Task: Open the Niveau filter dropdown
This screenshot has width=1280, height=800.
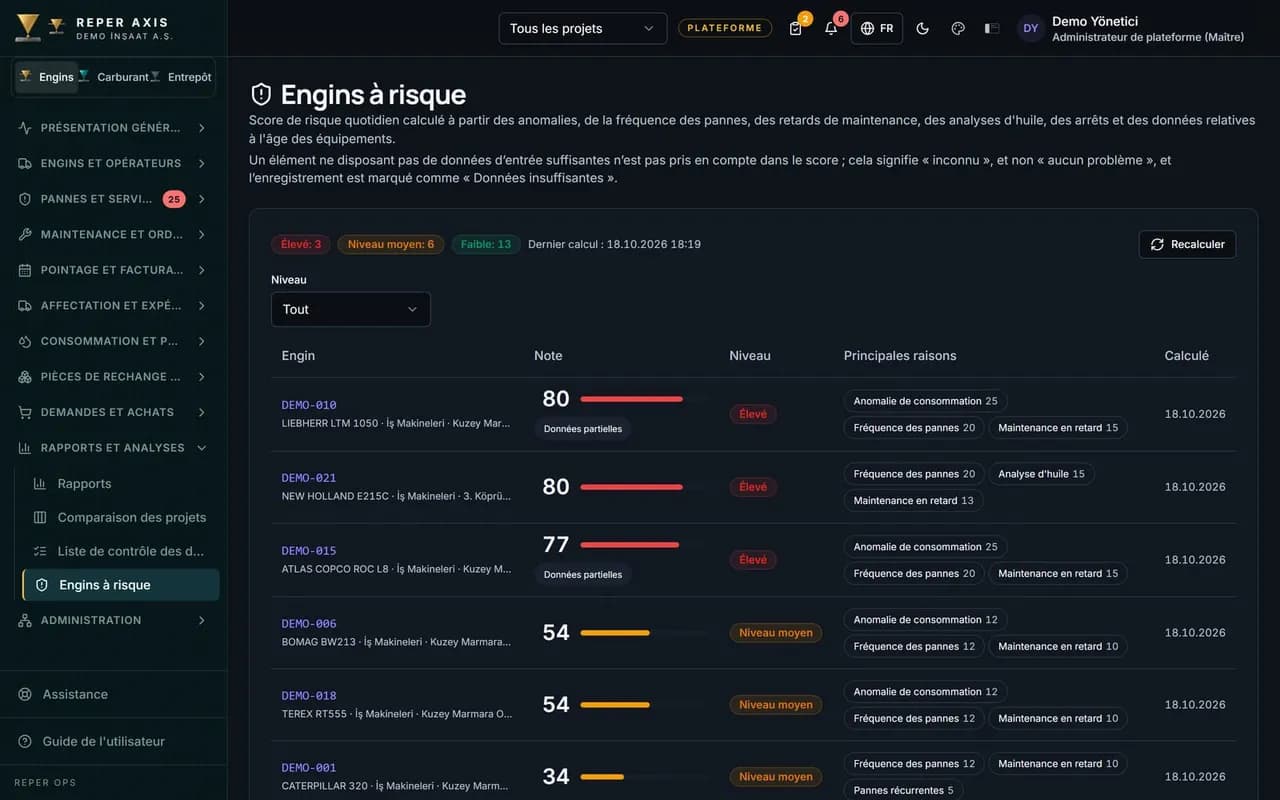Action: (351, 309)
